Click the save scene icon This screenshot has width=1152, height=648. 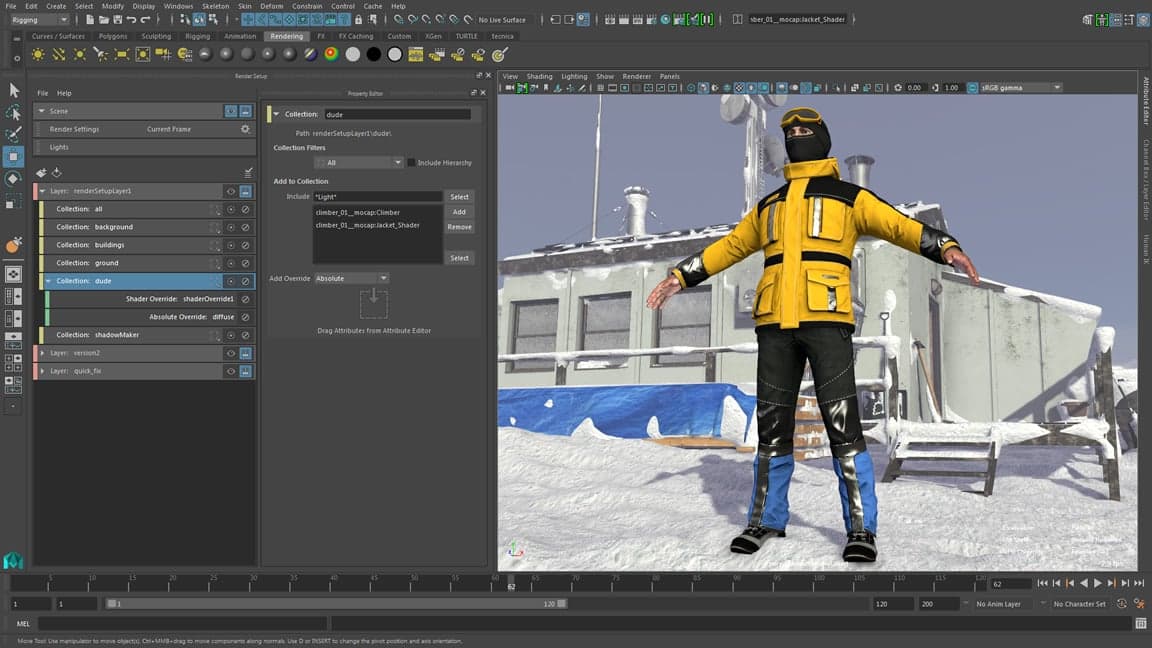point(118,20)
